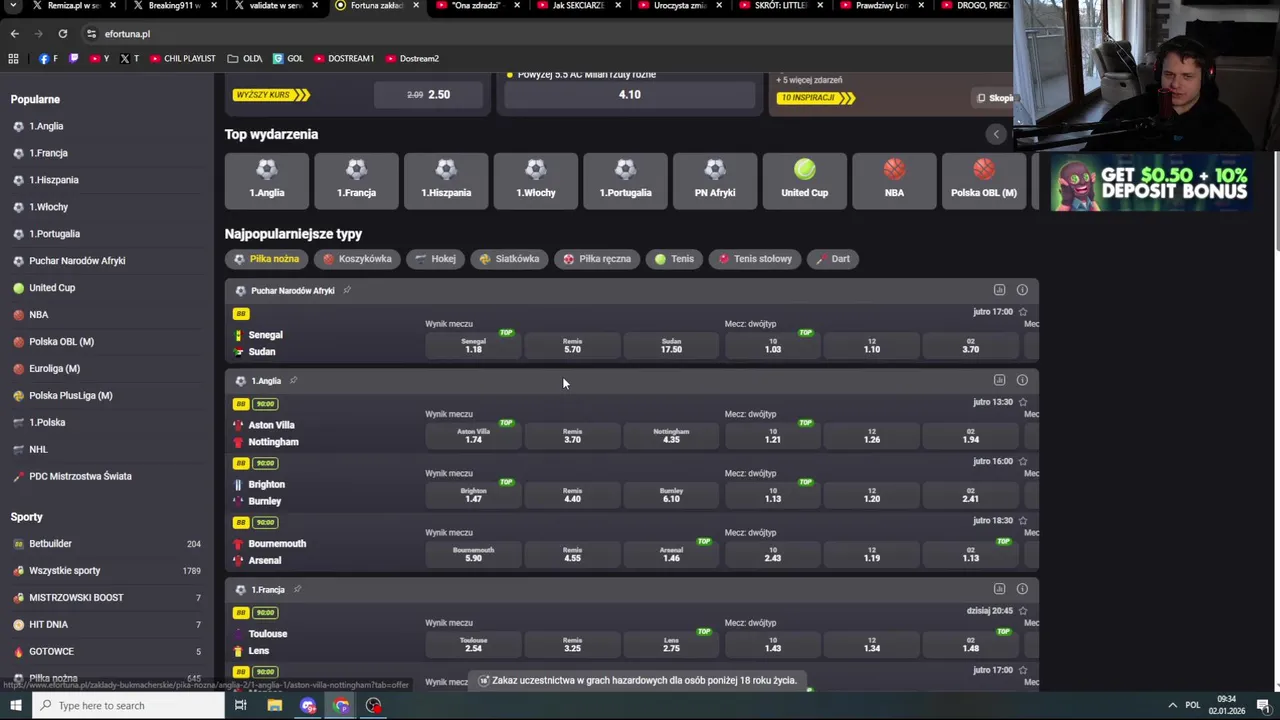Open info icon for Puchar Narodów Afryki
Screen dimensions: 1280x720
pos(1022,290)
